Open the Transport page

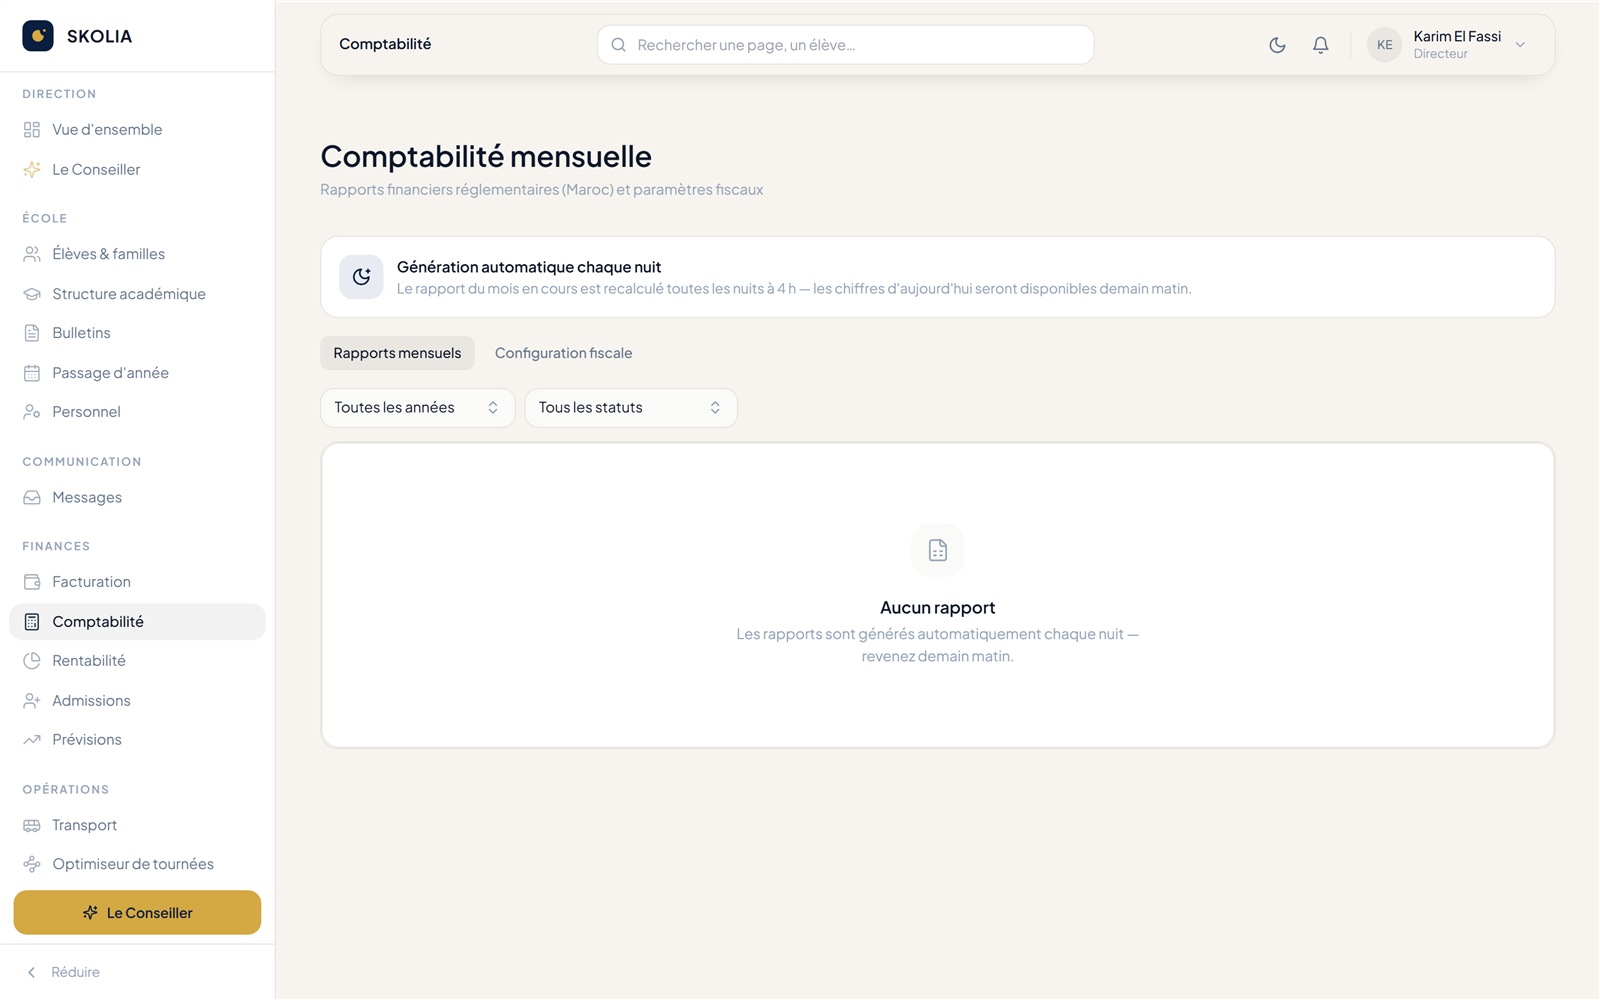137,825
